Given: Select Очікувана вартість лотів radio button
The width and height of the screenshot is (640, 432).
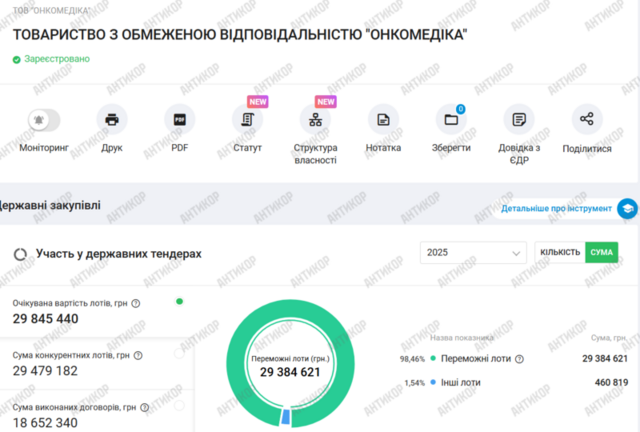Looking at the screenshot, I should (179, 301).
